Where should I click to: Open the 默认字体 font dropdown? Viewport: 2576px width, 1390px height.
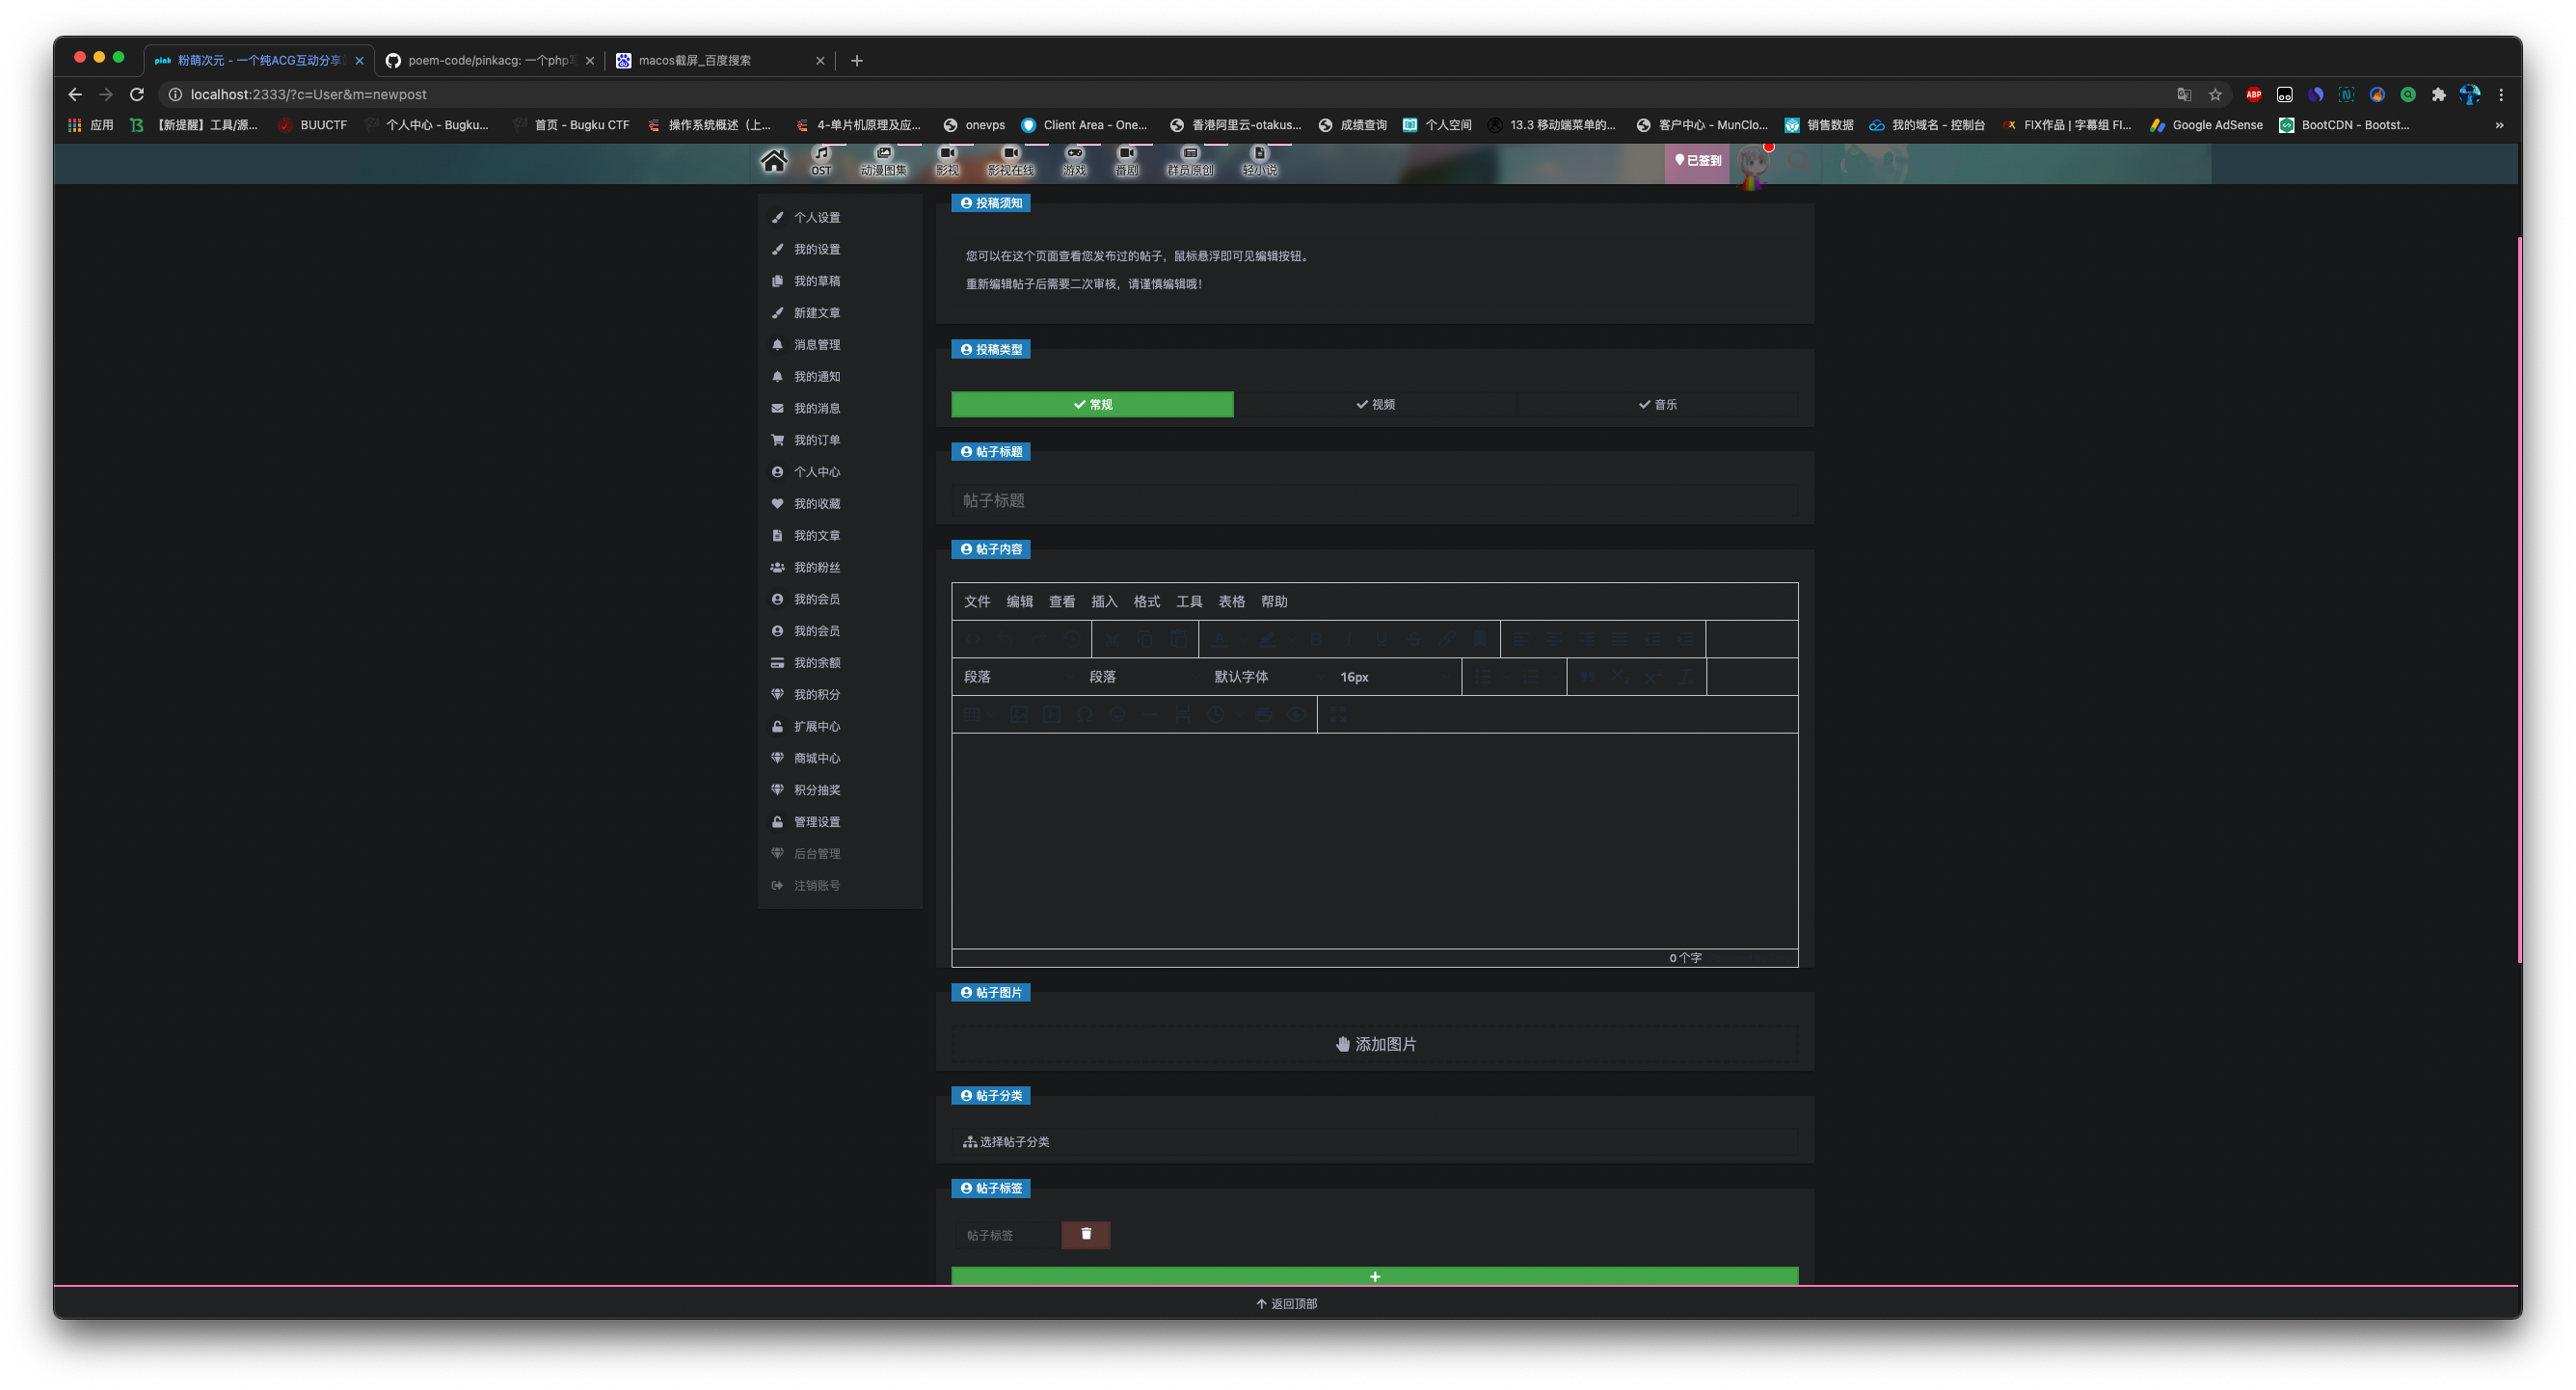[1270, 677]
